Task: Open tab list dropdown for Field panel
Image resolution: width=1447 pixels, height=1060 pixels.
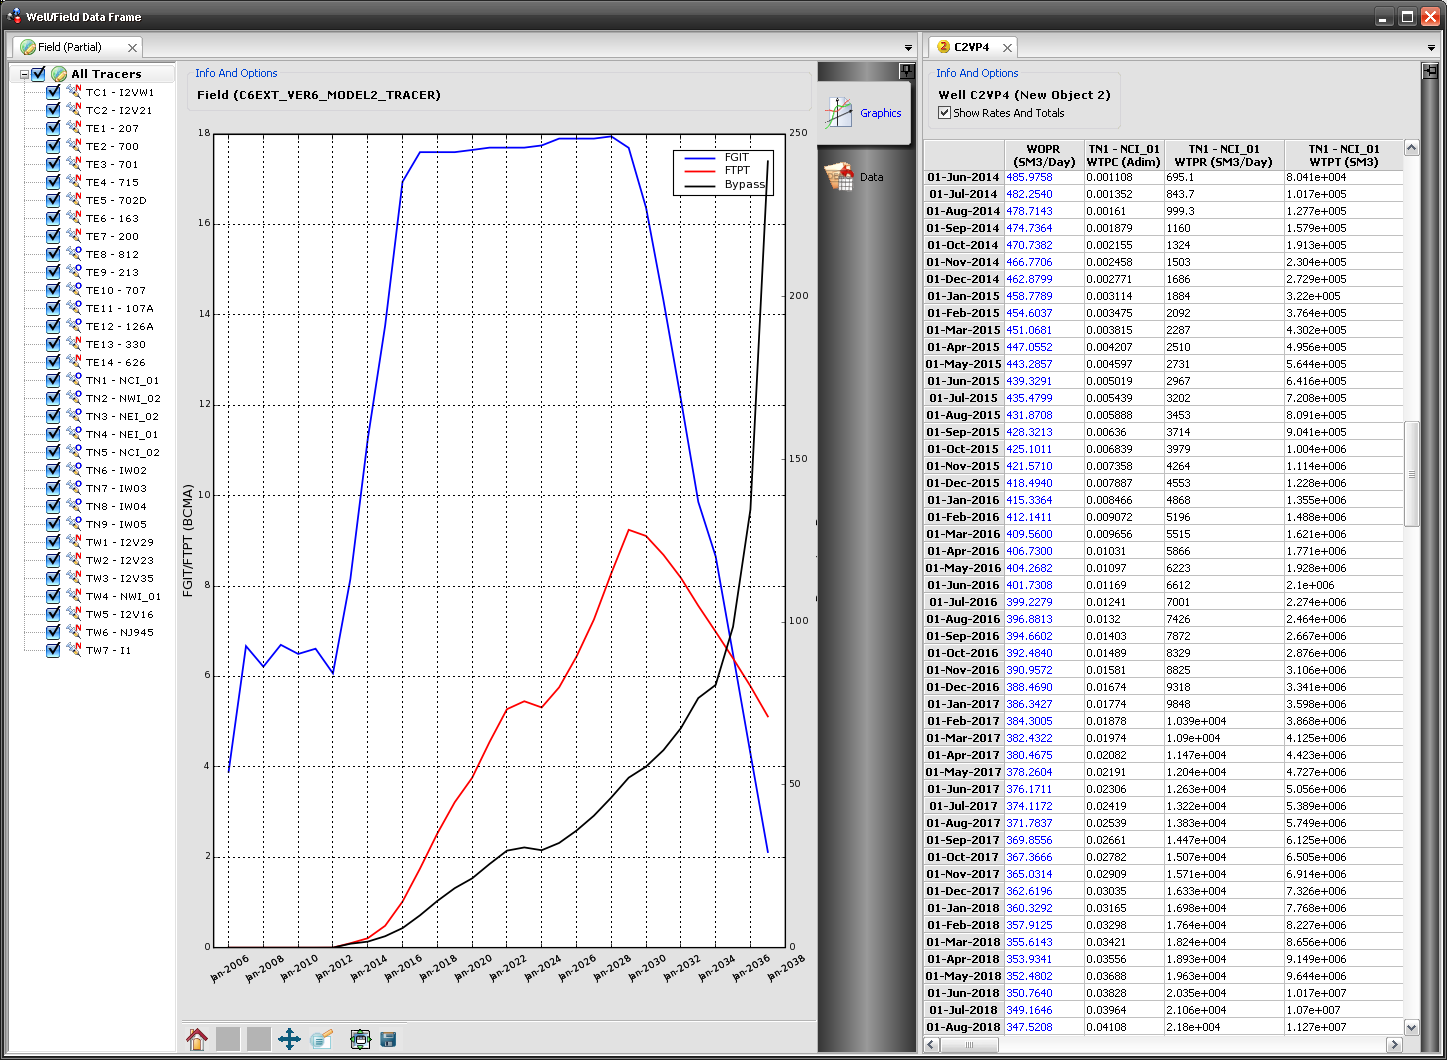Action: (x=908, y=48)
